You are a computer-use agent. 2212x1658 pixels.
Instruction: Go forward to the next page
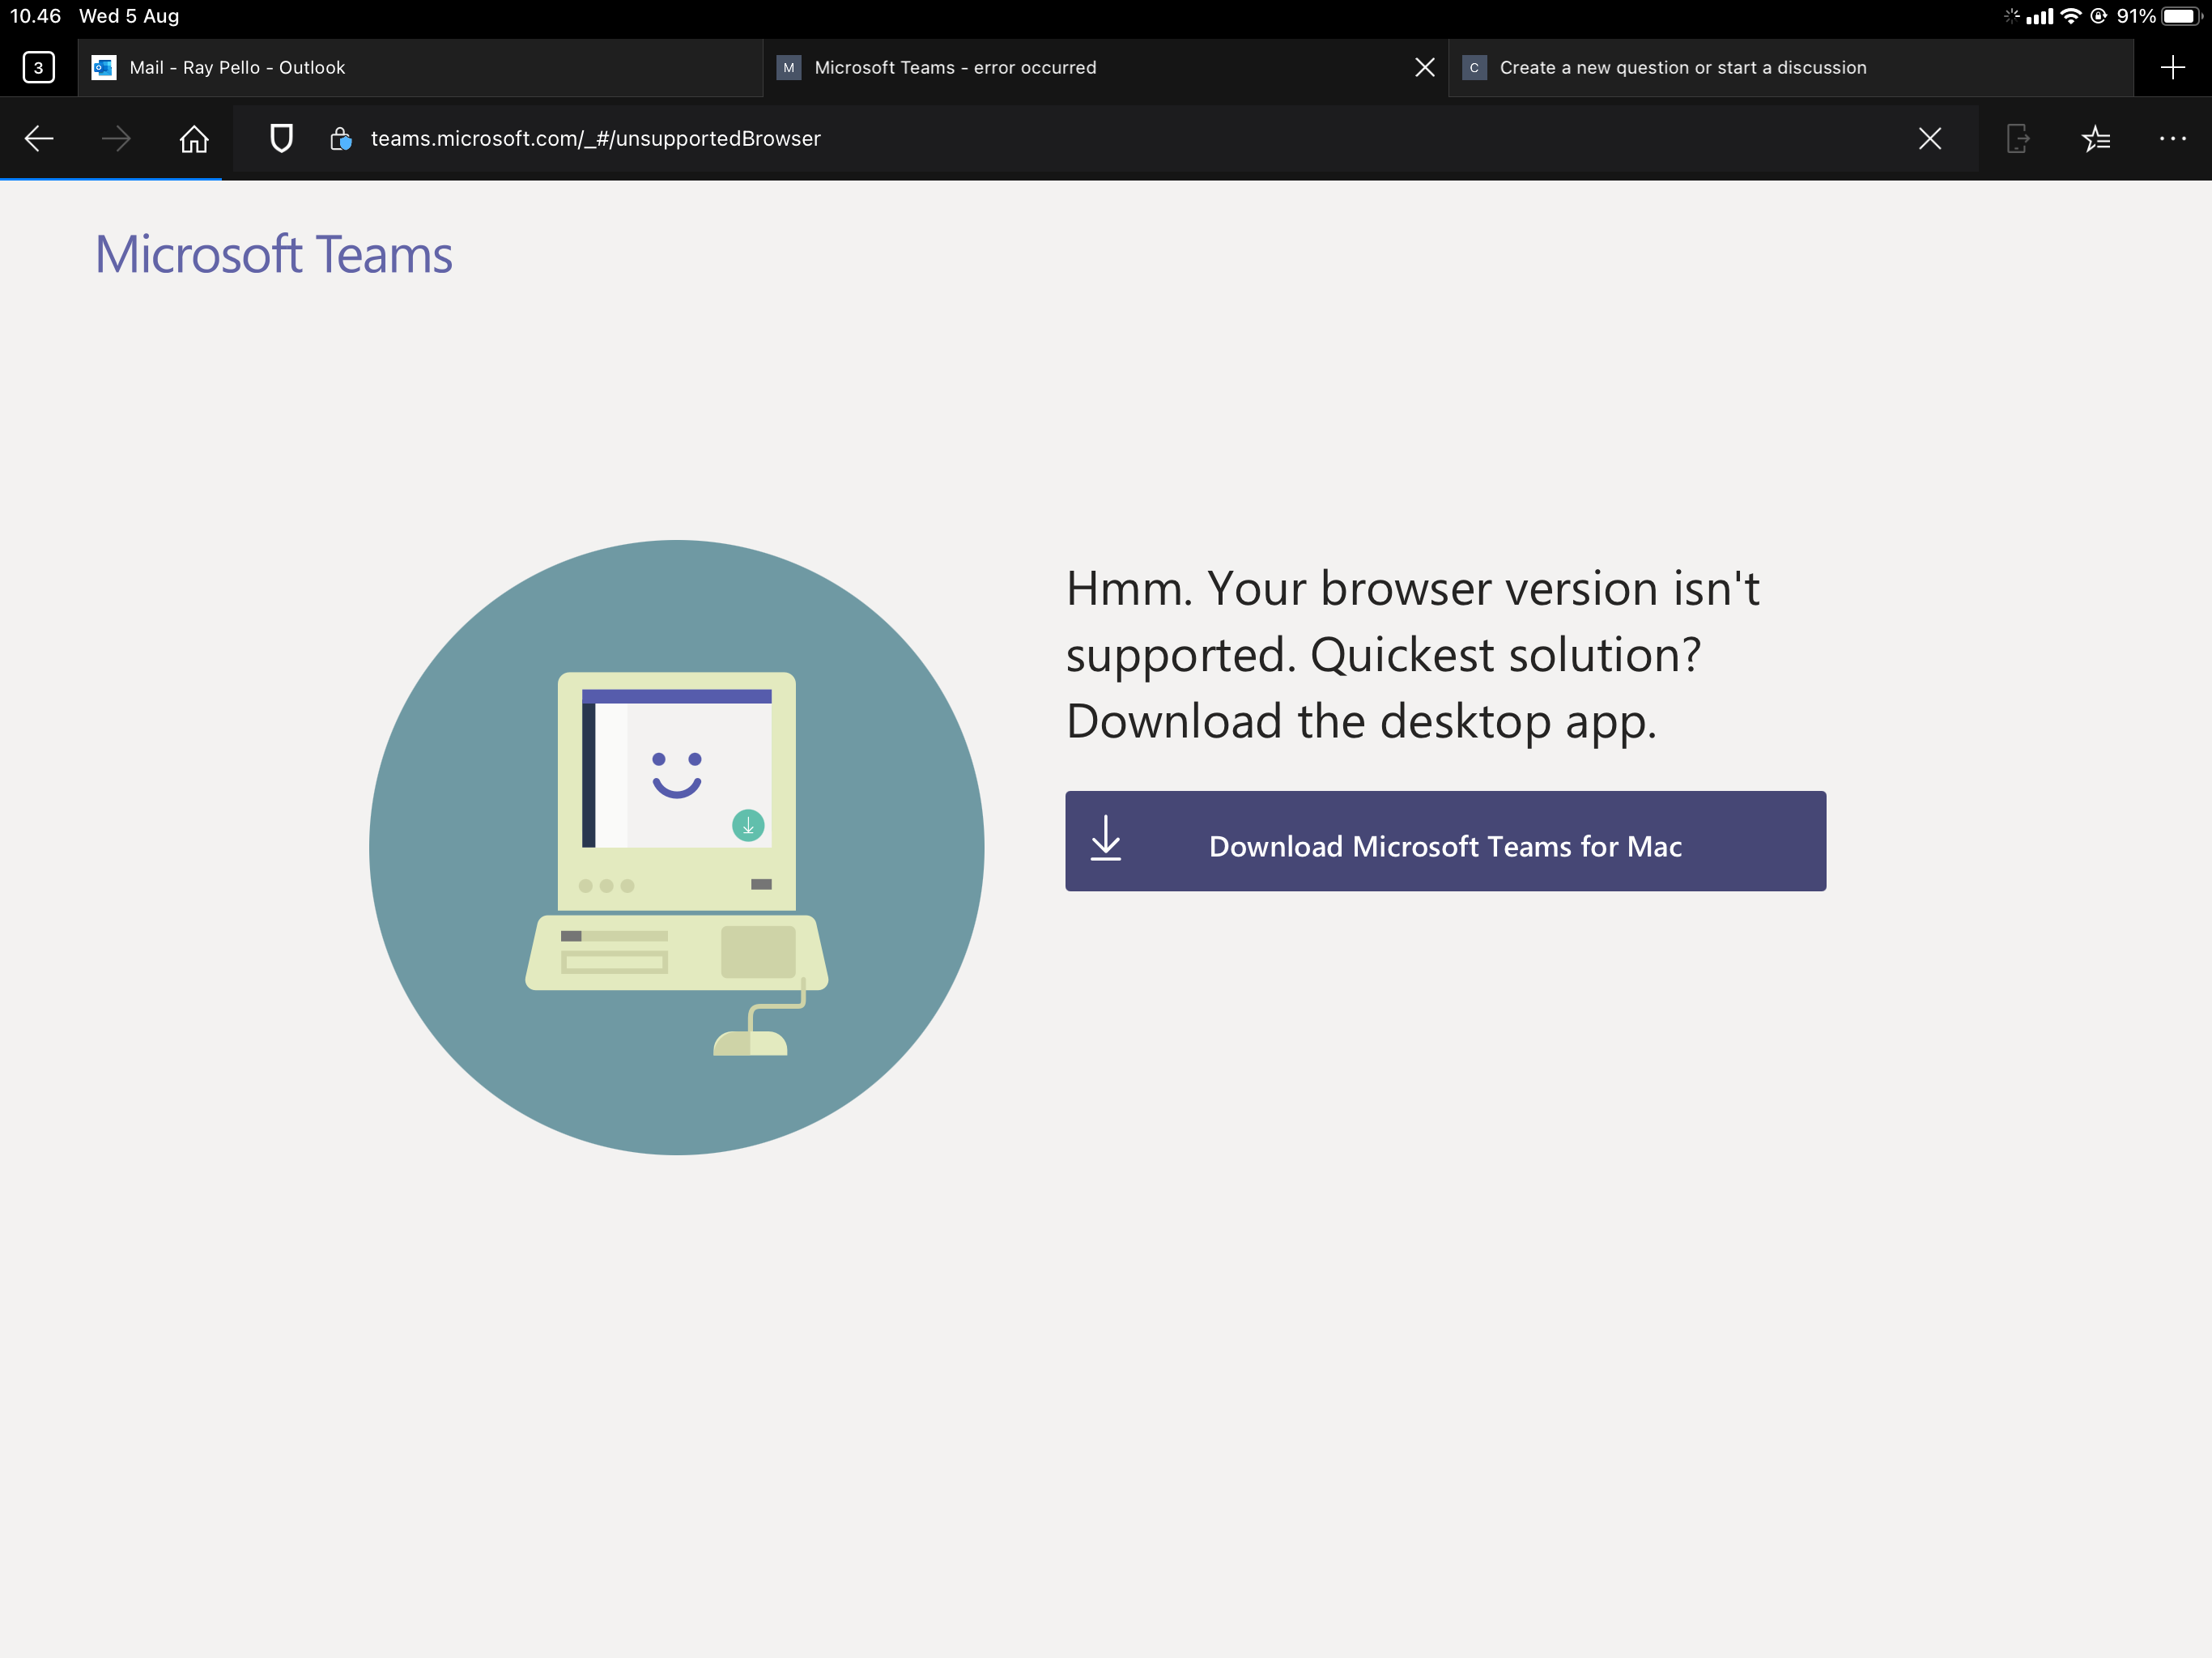click(x=116, y=138)
